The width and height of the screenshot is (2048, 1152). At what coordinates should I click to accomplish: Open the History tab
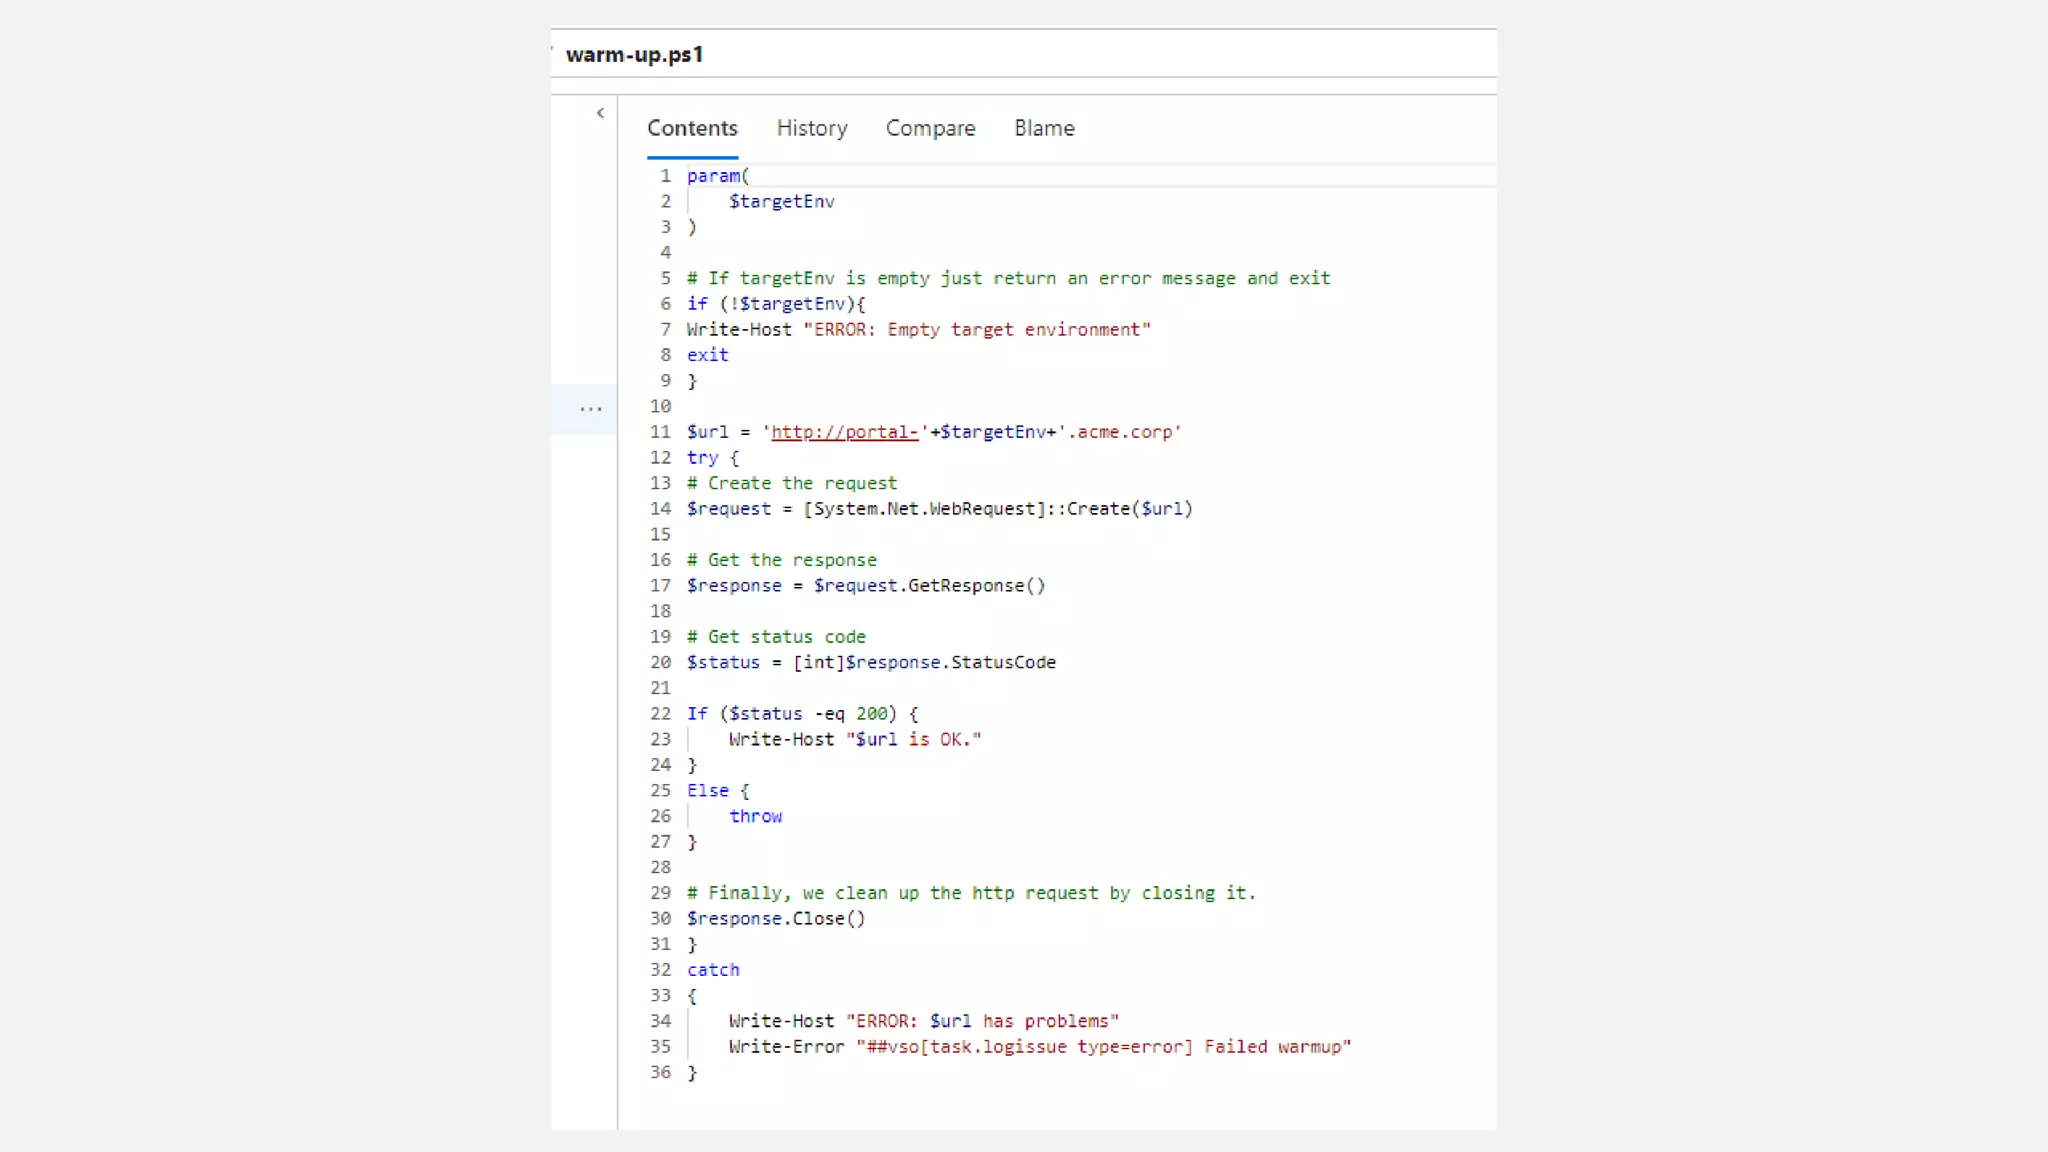(811, 129)
